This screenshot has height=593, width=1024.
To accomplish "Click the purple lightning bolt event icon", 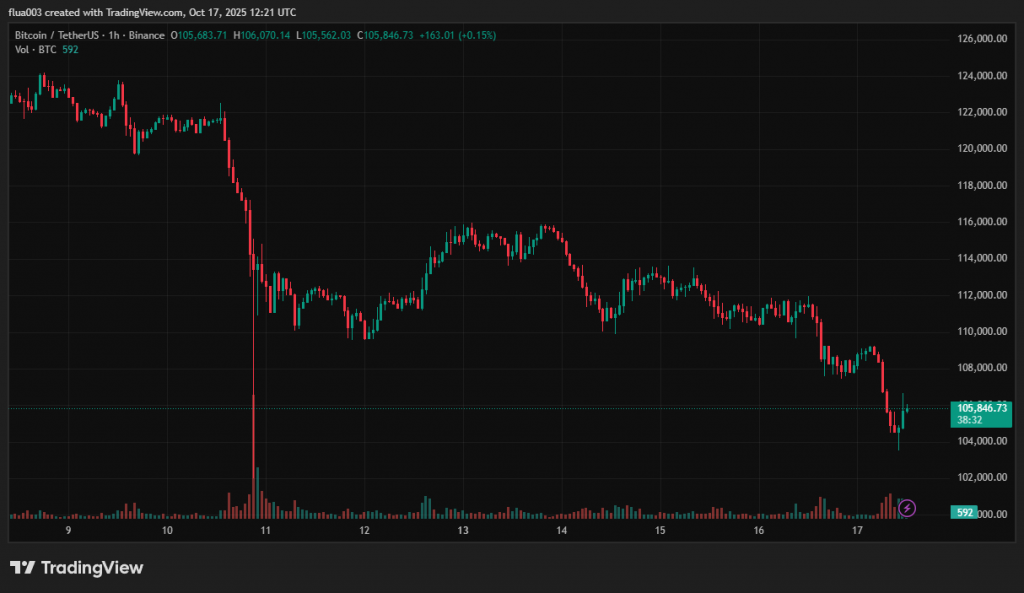I will (907, 508).
